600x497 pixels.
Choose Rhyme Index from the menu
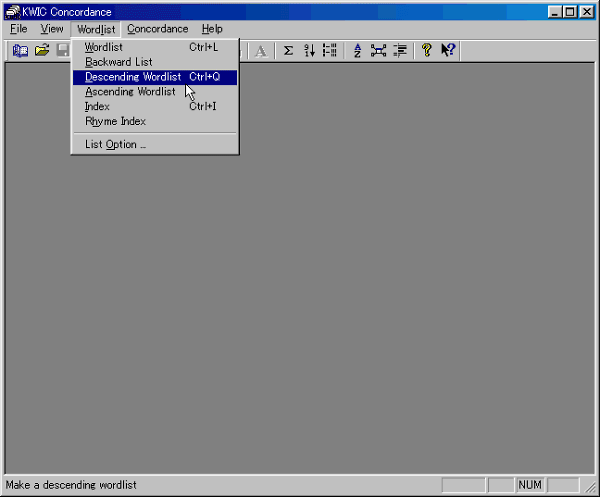click(155, 121)
